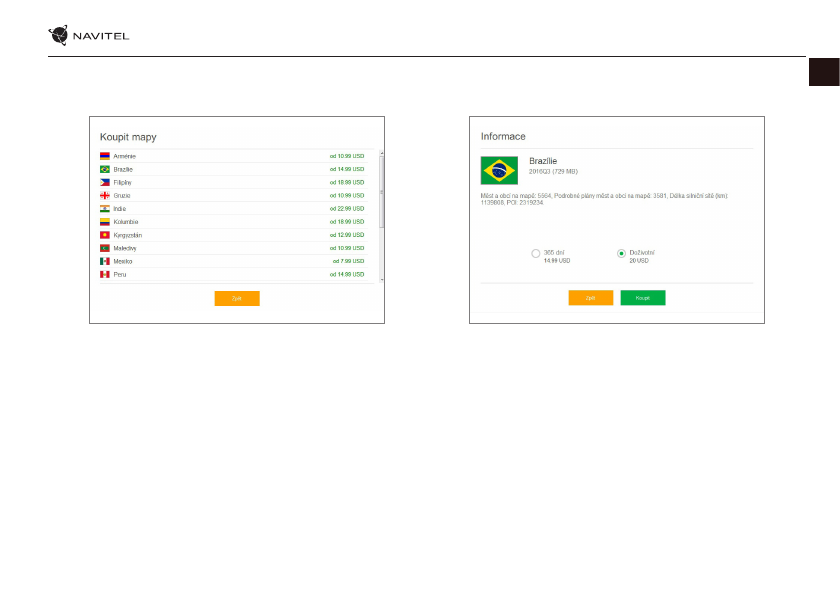The height and width of the screenshot is (595, 840).
Task: Click the map list scrollbar down arrow
Action: [x=381, y=281]
